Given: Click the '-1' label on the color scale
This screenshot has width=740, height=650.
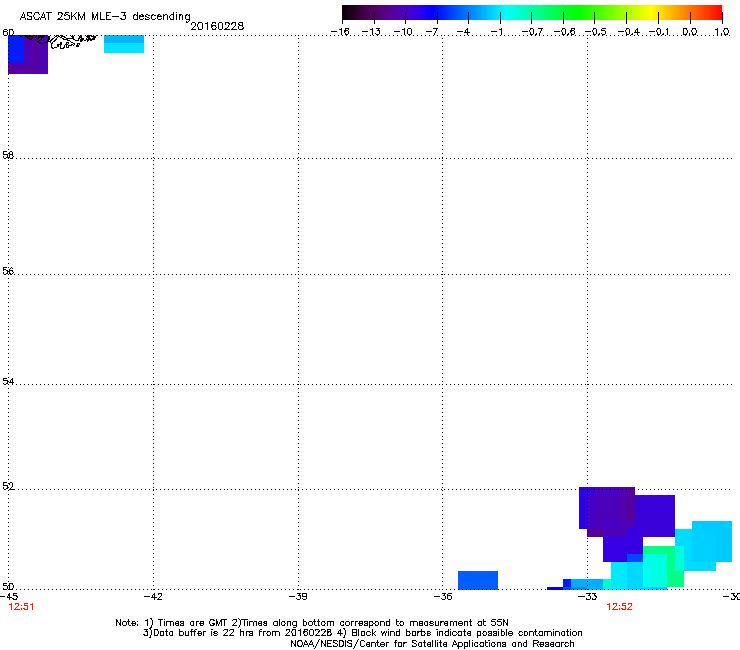Looking at the screenshot, I should 496,32.
